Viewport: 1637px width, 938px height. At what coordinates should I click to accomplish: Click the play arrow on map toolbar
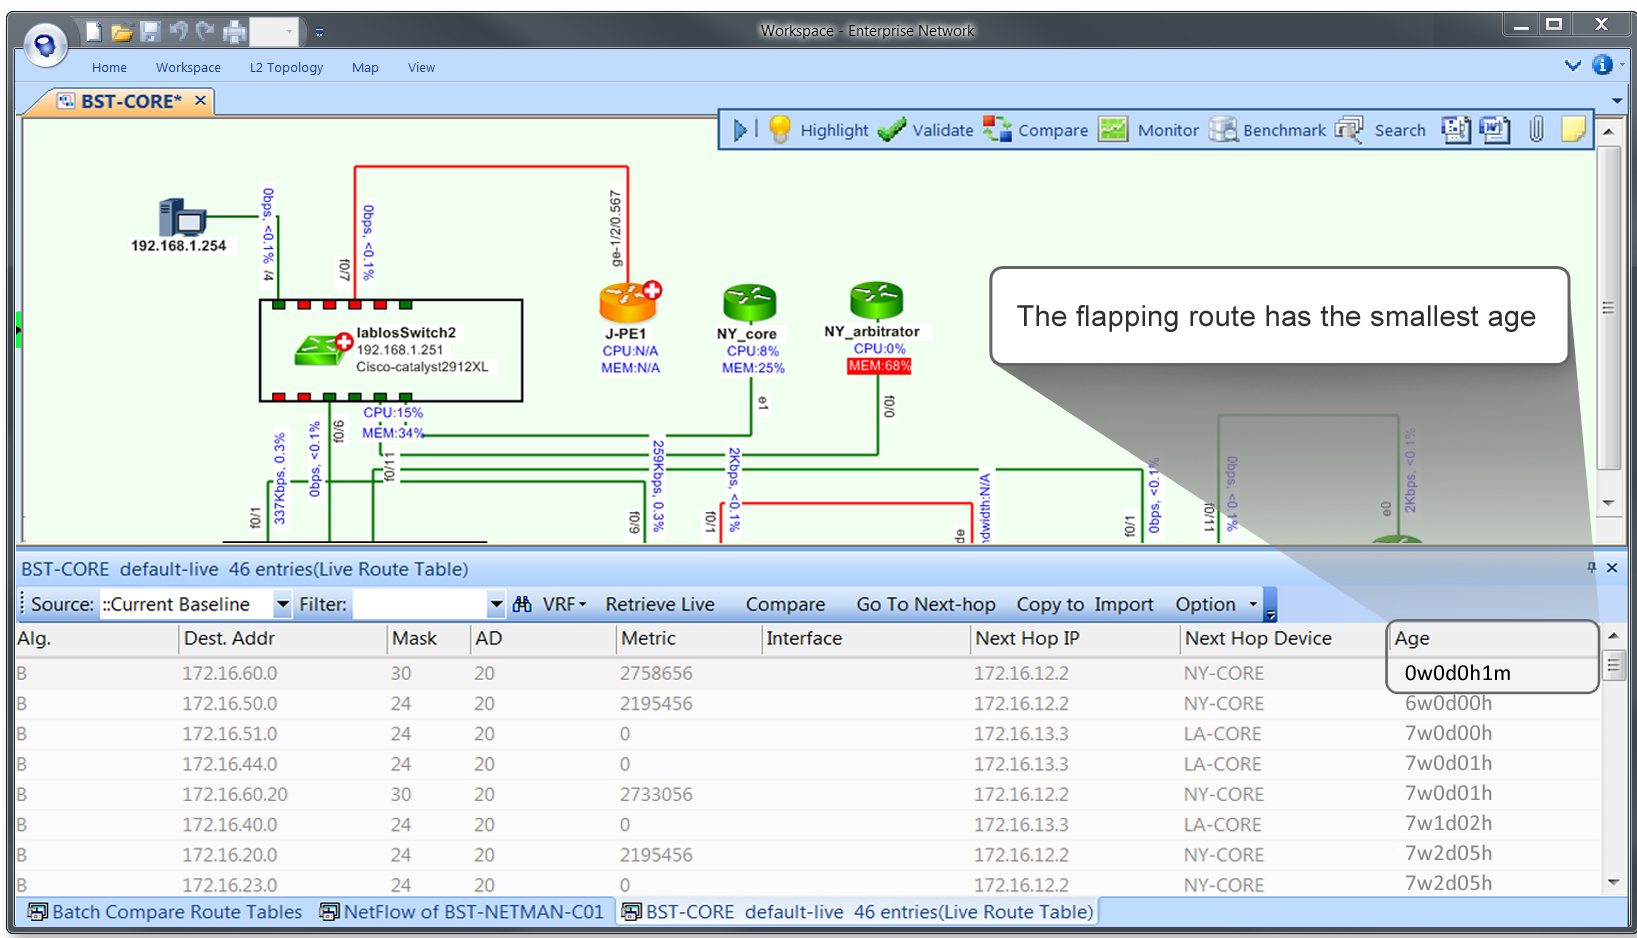coord(740,130)
